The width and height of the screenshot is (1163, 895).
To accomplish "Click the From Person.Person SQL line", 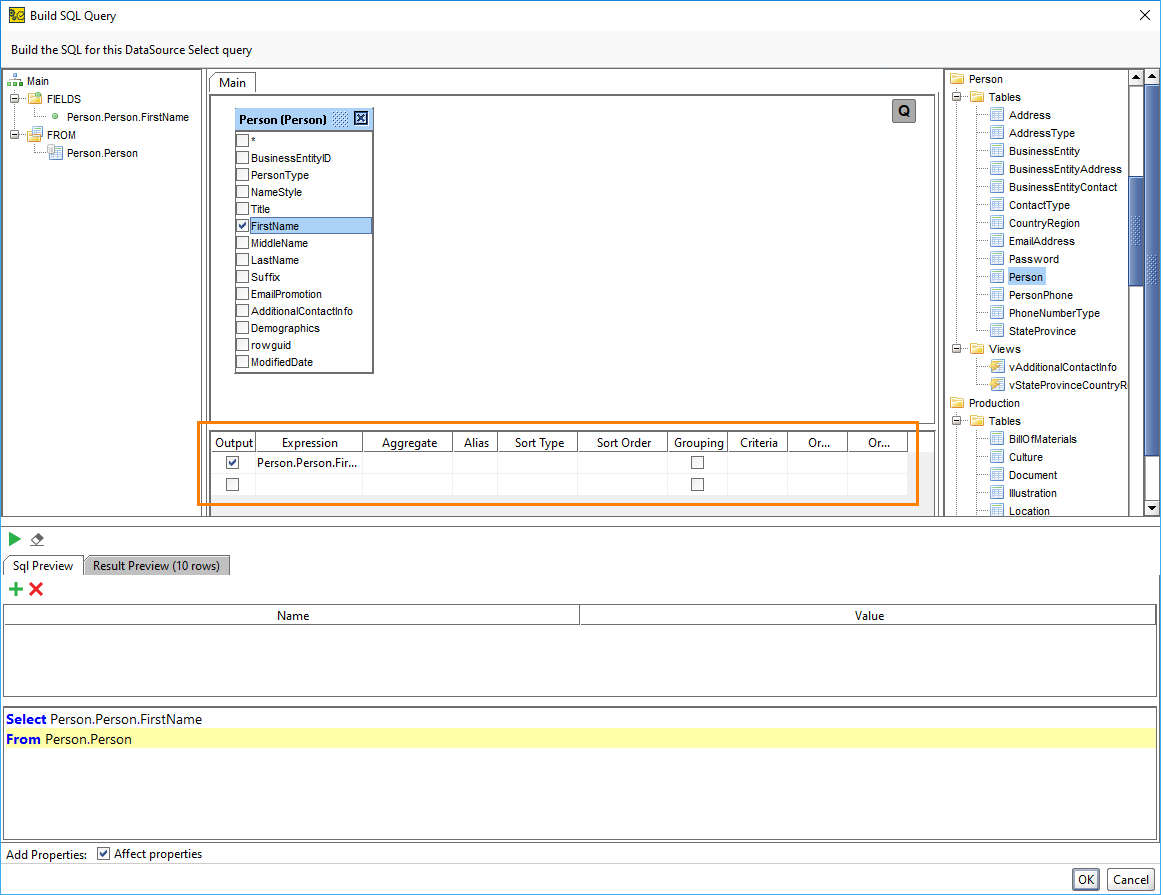I will pos(580,739).
